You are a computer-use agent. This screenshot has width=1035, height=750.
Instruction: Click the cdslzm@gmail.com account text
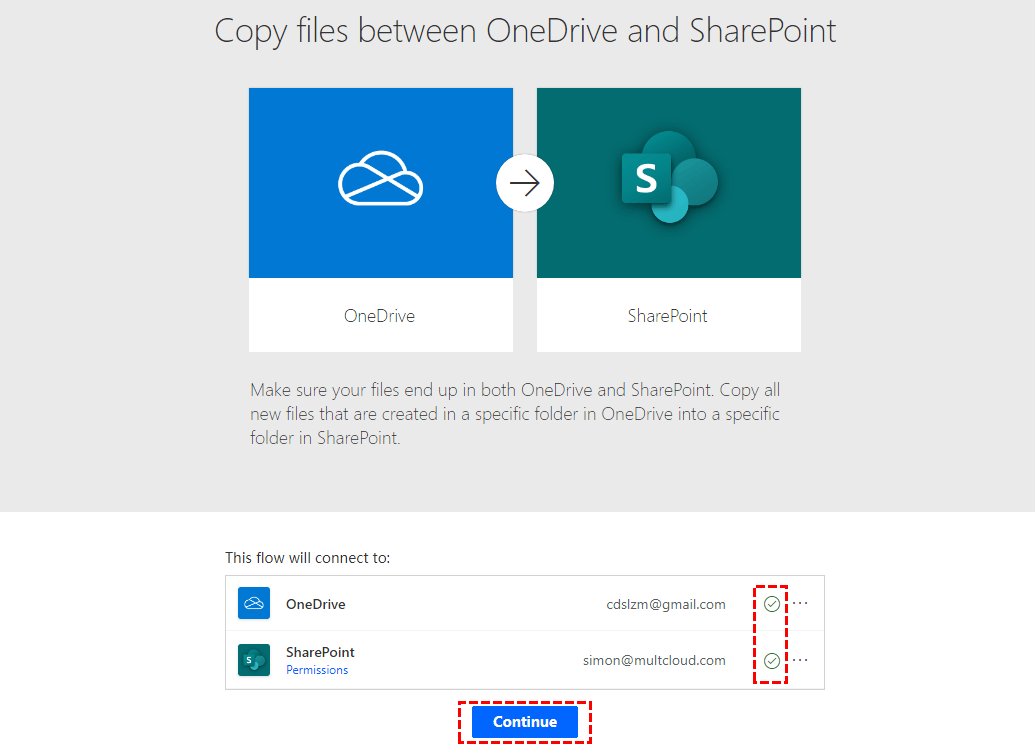(666, 604)
